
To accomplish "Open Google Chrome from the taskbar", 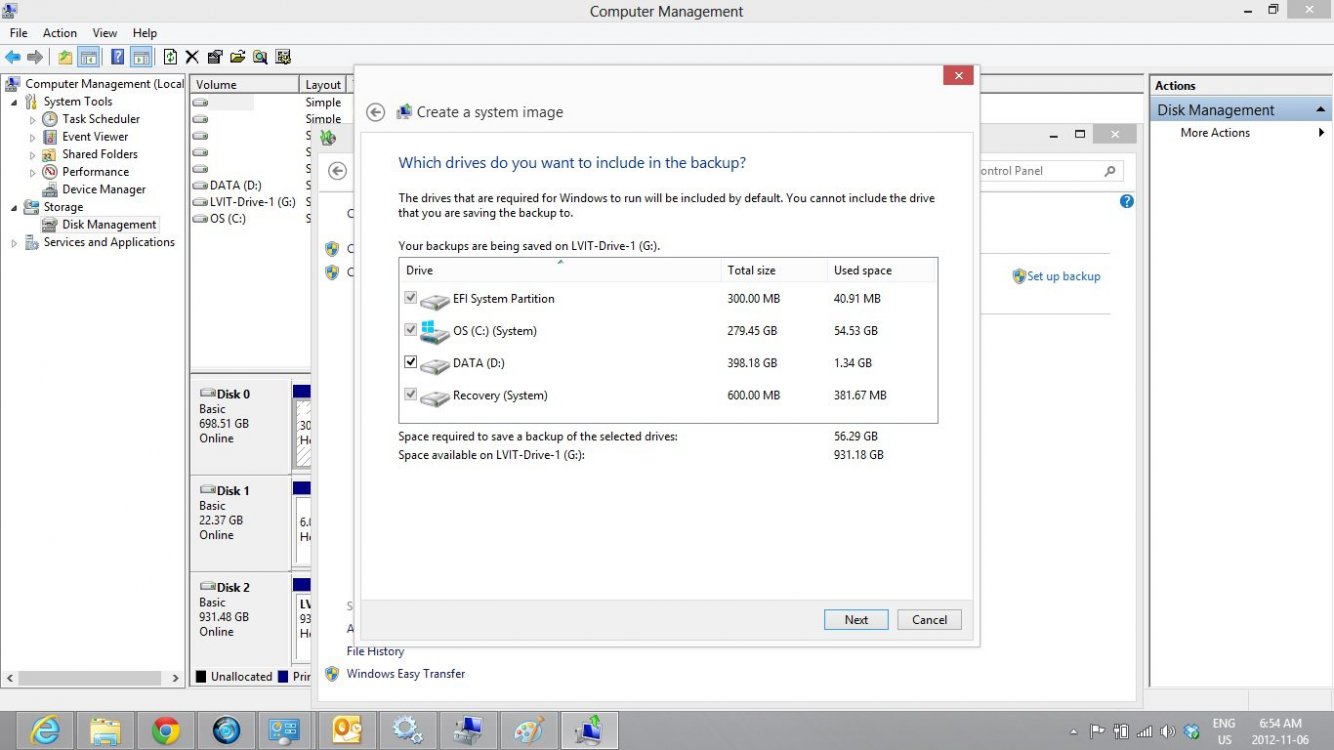I will pyautogui.click(x=166, y=730).
